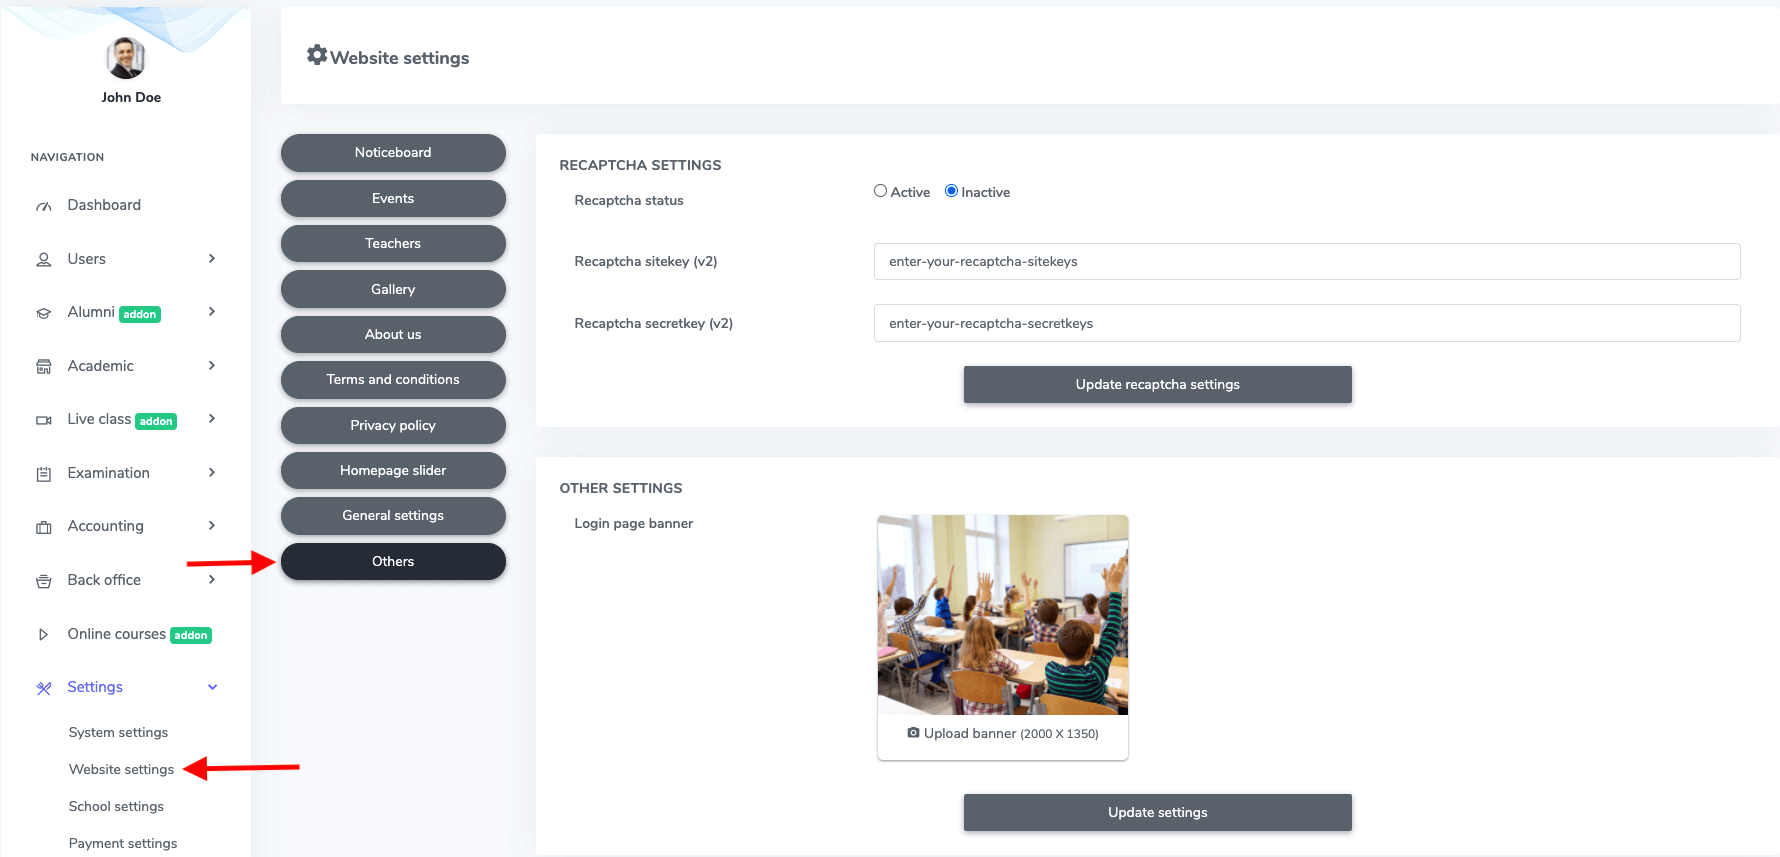Click the Recaptcha secretkey input field
1780x857 pixels.
1307,323
